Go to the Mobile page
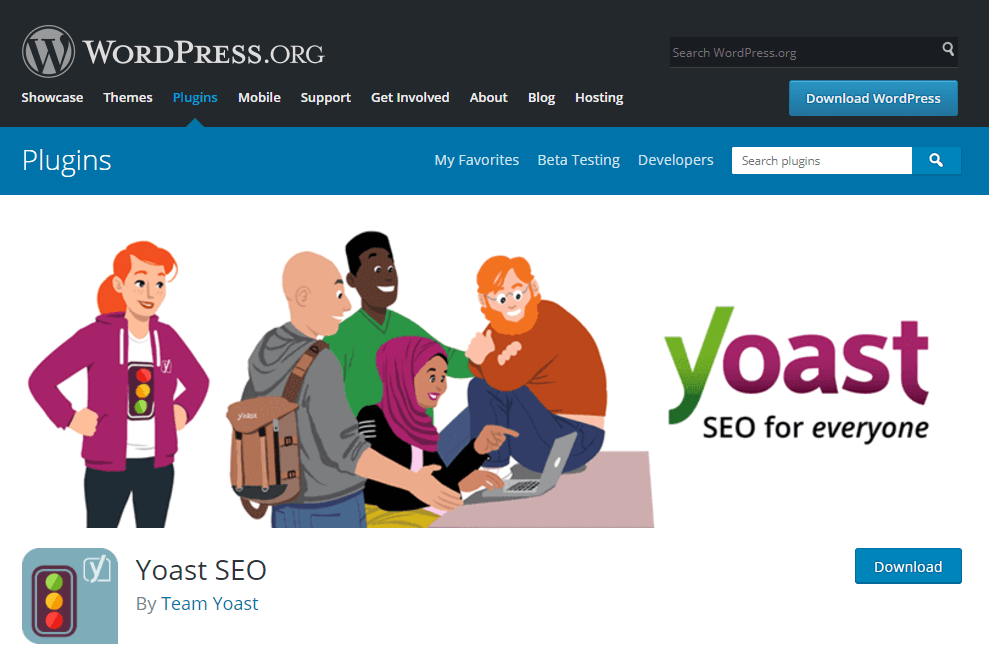The height and width of the screenshot is (666, 989). (259, 98)
